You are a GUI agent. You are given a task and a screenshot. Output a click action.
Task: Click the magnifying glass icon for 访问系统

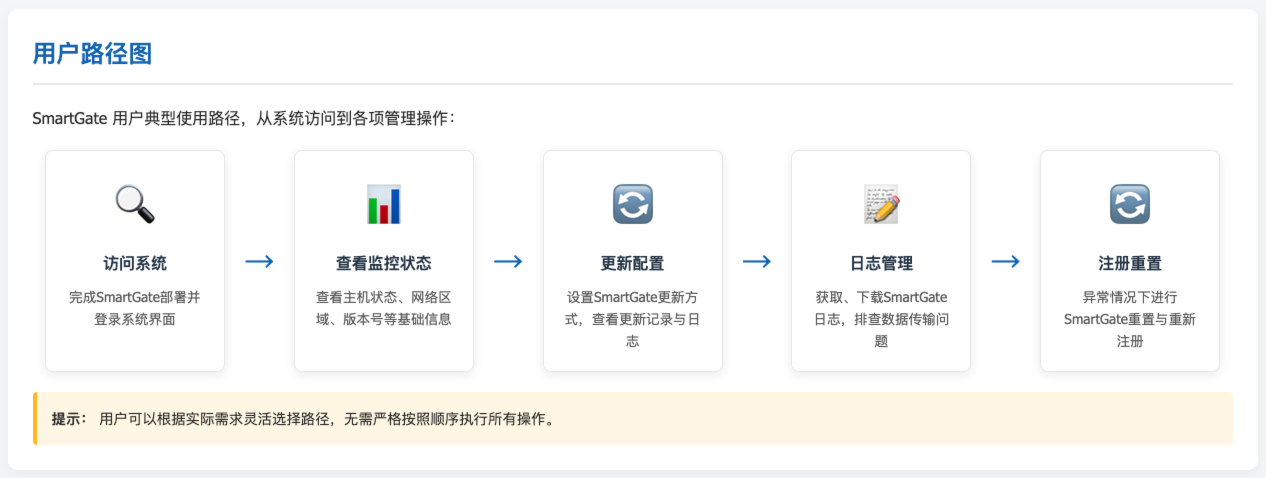[x=135, y=204]
